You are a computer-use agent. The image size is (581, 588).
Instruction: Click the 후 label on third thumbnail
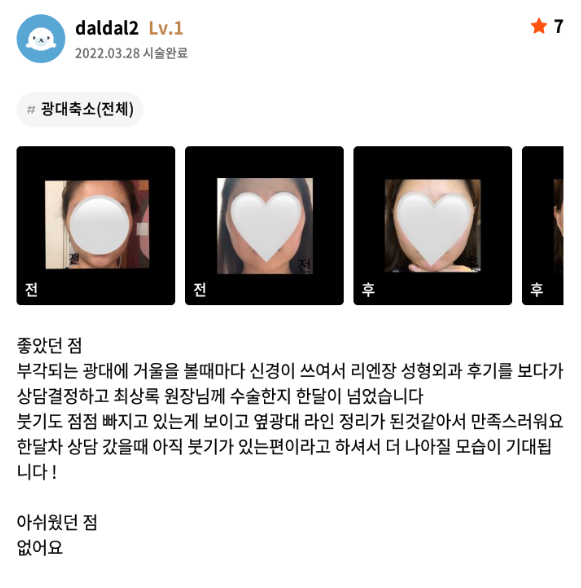pos(368,290)
